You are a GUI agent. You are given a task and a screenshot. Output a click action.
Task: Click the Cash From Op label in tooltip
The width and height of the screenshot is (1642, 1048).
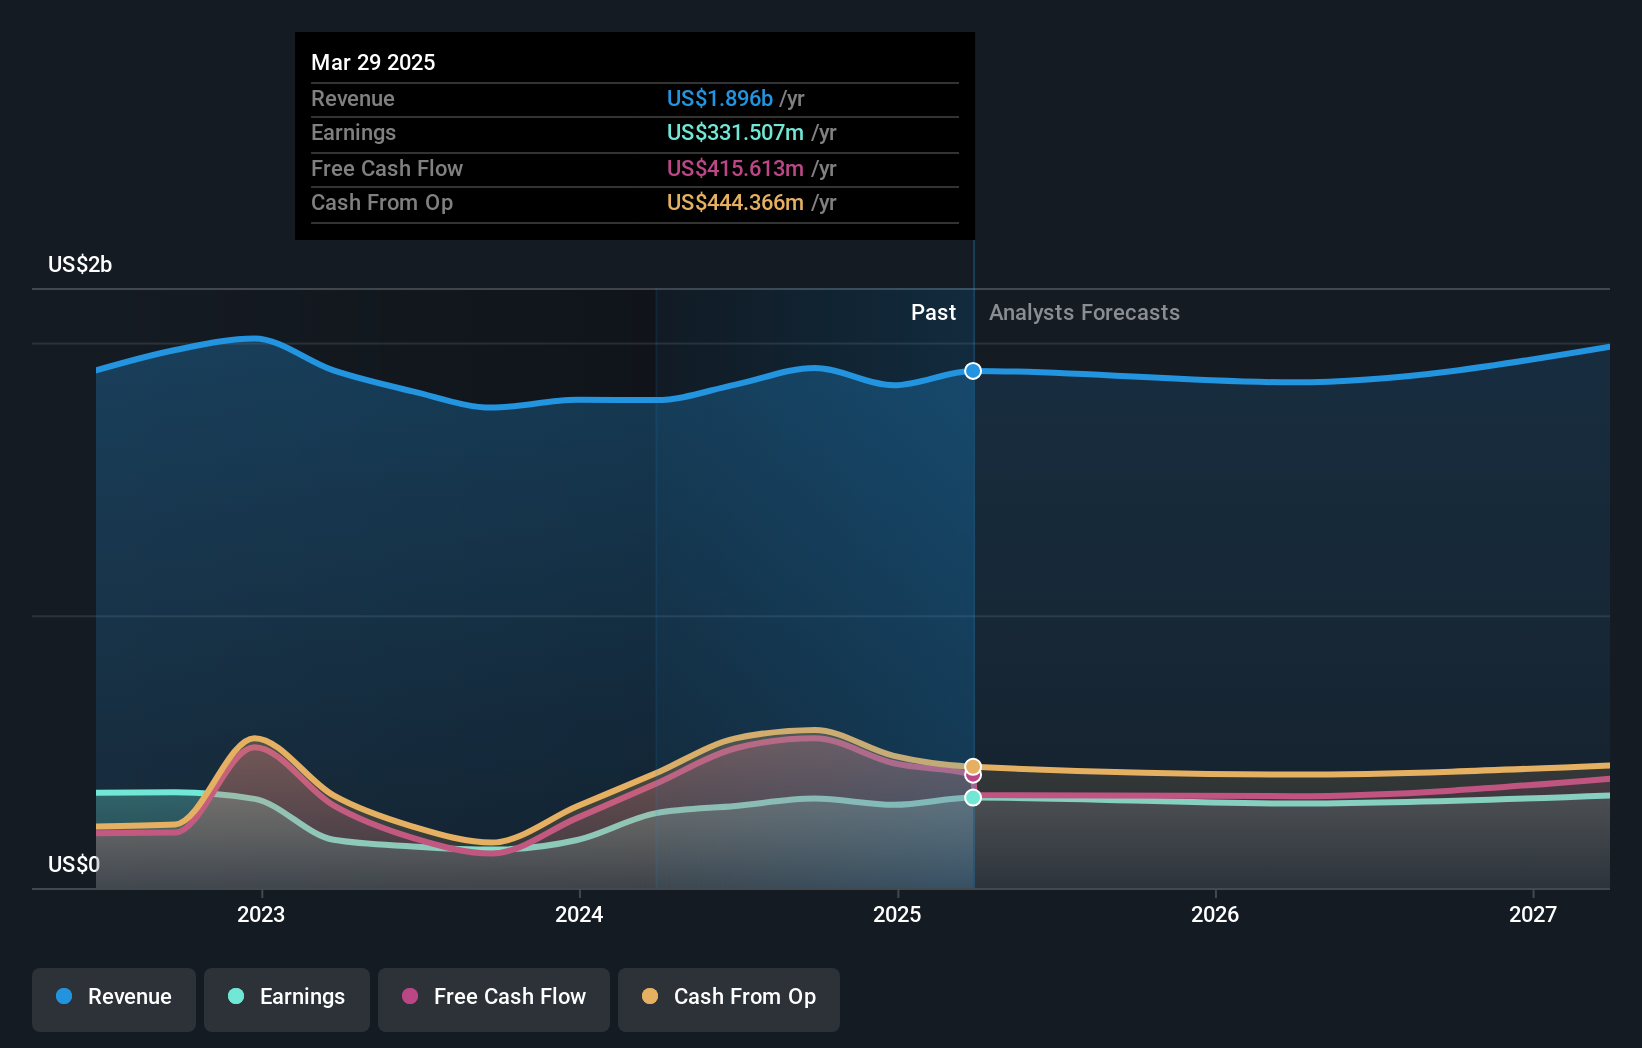382,203
